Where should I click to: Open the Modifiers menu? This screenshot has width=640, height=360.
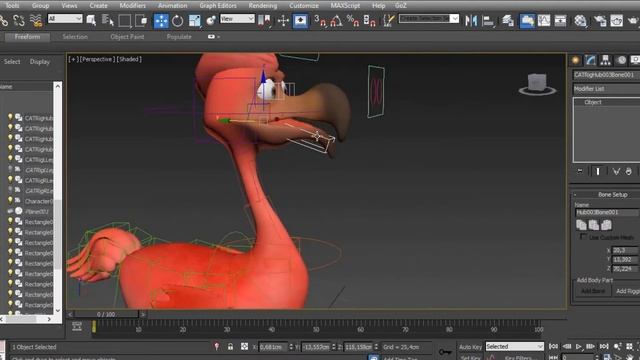point(133,6)
